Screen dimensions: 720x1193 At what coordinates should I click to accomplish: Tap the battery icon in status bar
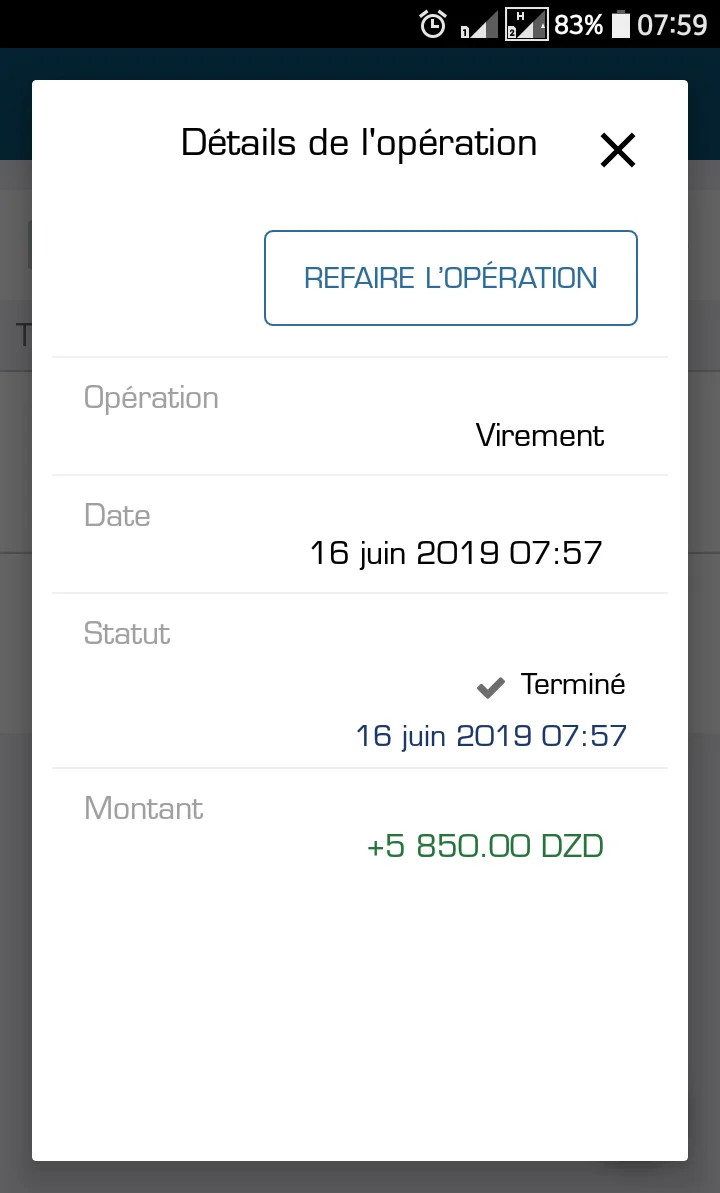pyautogui.click(x=621, y=24)
